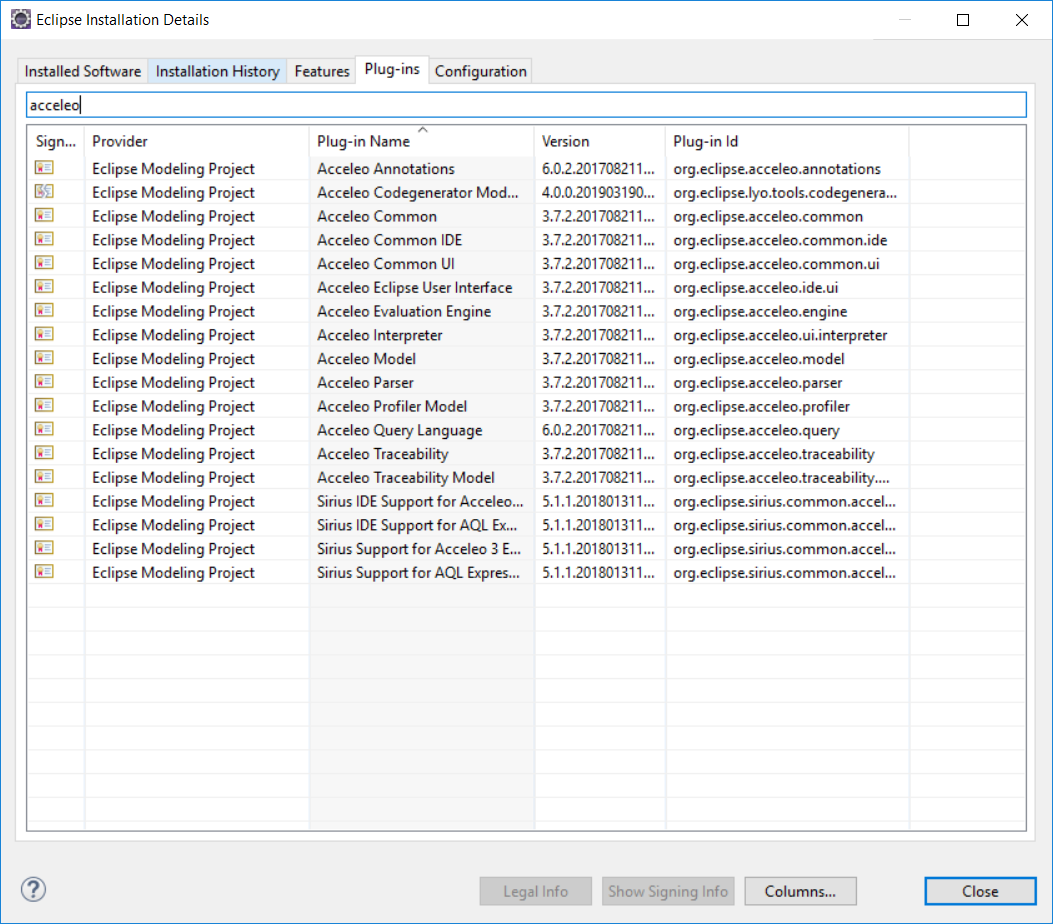Click the Legal Info button
The width and height of the screenshot is (1053, 924).
coord(536,891)
